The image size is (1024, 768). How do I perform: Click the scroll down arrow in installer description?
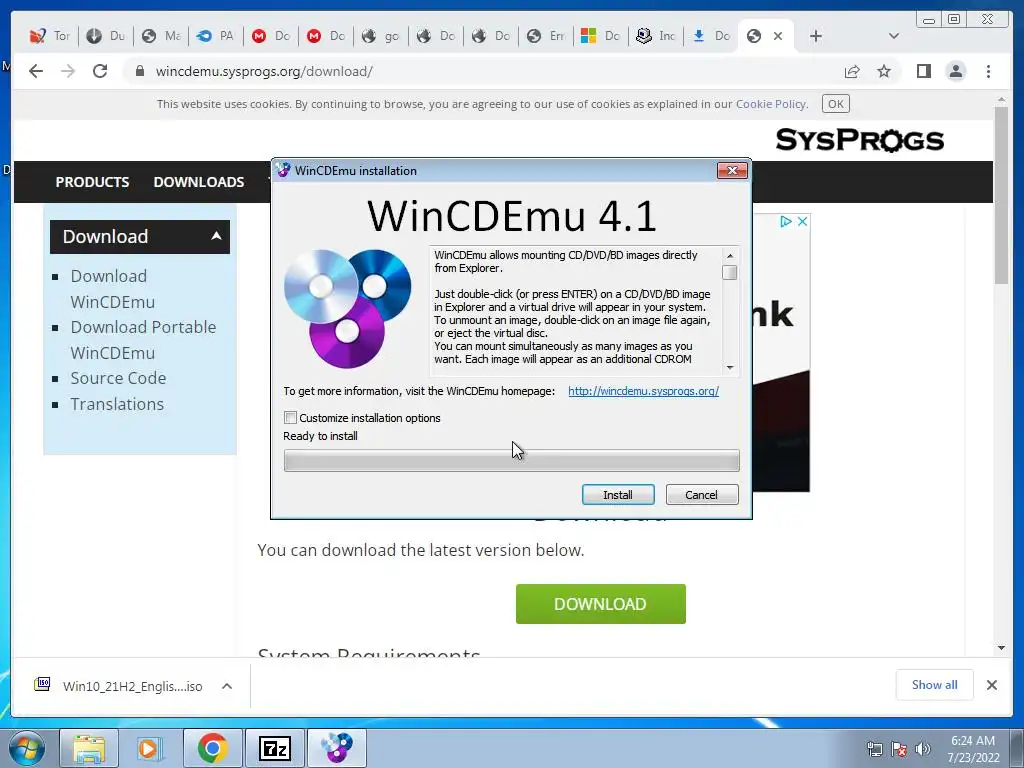pyautogui.click(x=730, y=368)
